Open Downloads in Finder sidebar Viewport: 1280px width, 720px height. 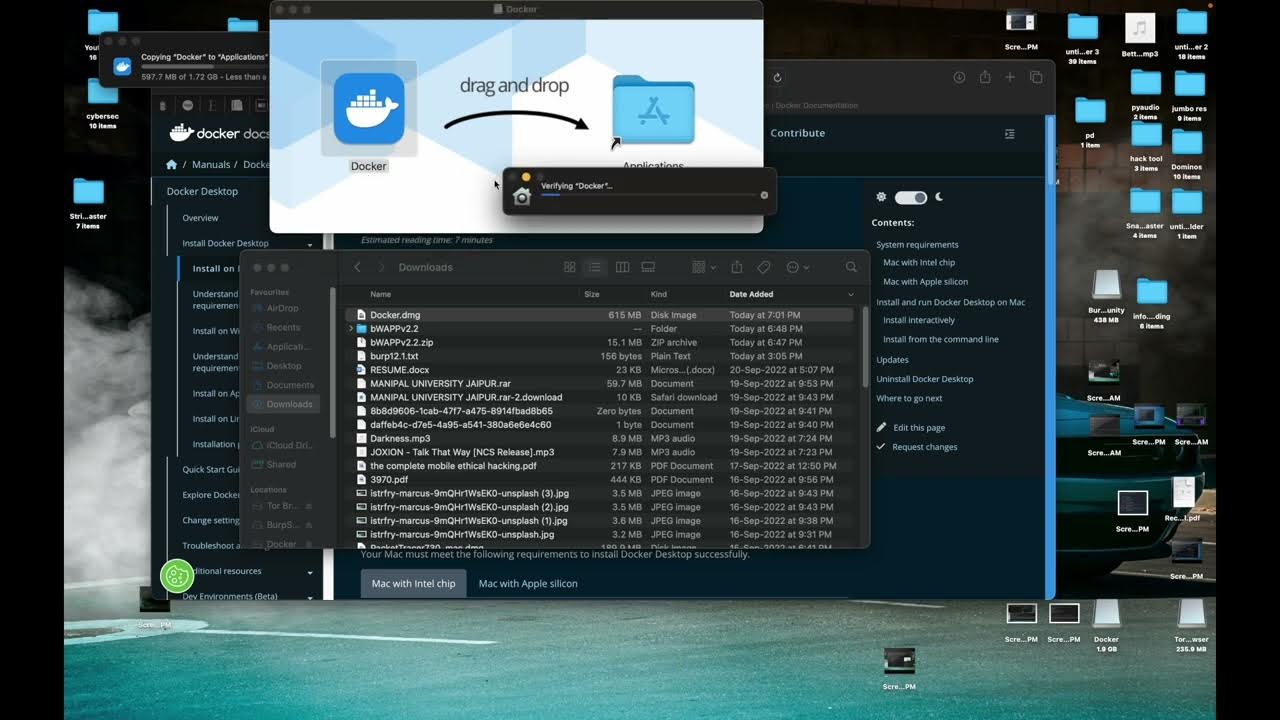(282, 404)
